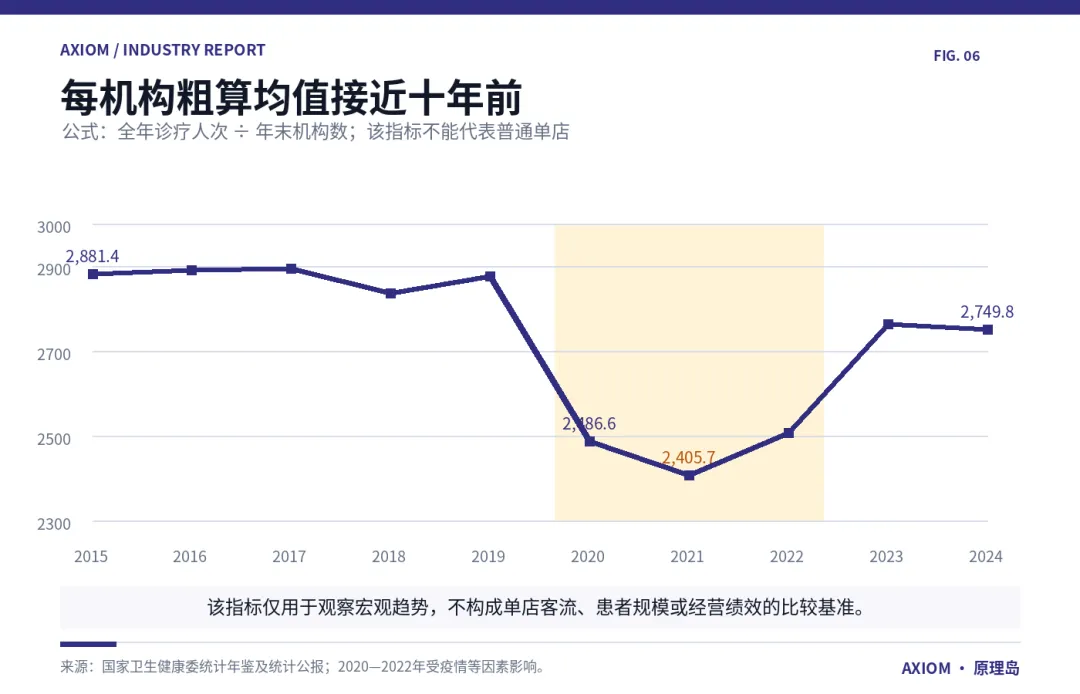Click the 2018 x-axis label
This screenshot has width=1080, height=694.
pos(388,556)
